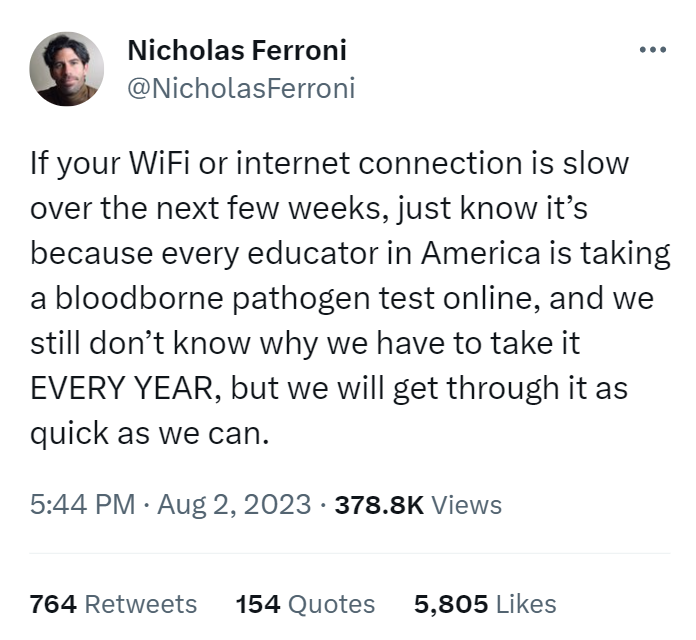Click the 154 quote count number
Image resolution: width=696 pixels, height=640 pixels.
257,604
